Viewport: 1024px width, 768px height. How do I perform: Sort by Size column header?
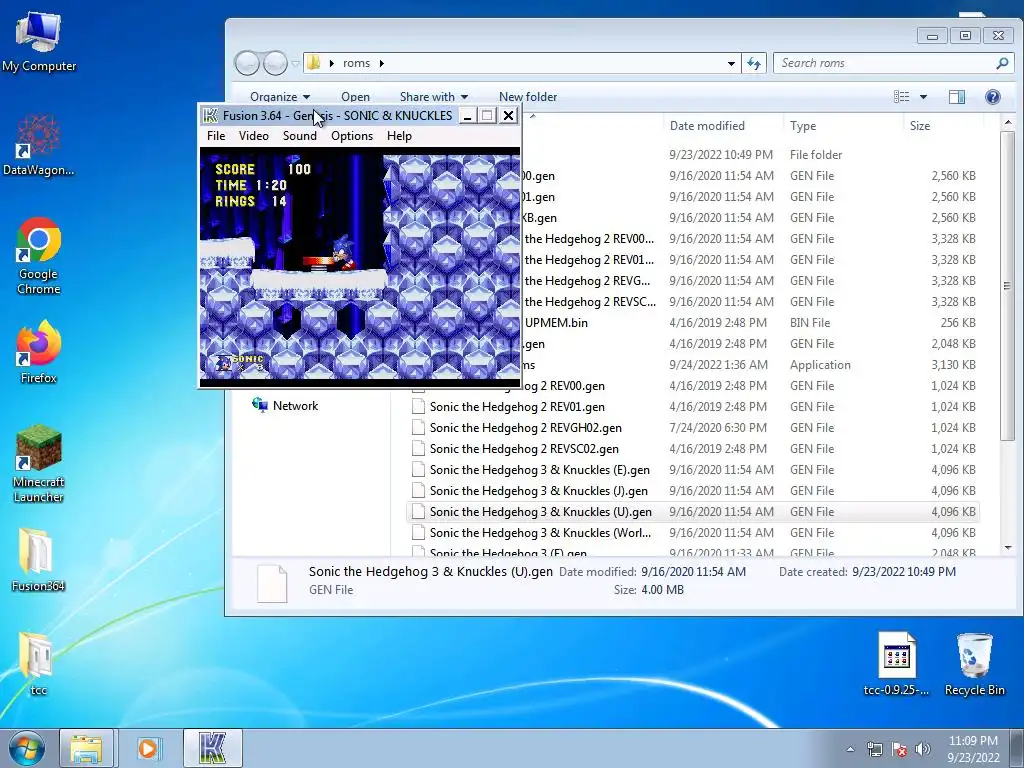click(x=920, y=125)
